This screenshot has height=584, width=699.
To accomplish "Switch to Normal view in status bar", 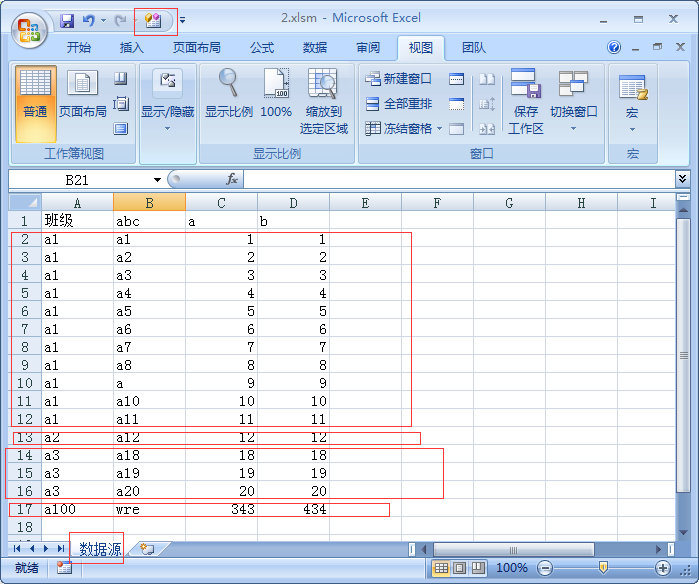I will [441, 568].
